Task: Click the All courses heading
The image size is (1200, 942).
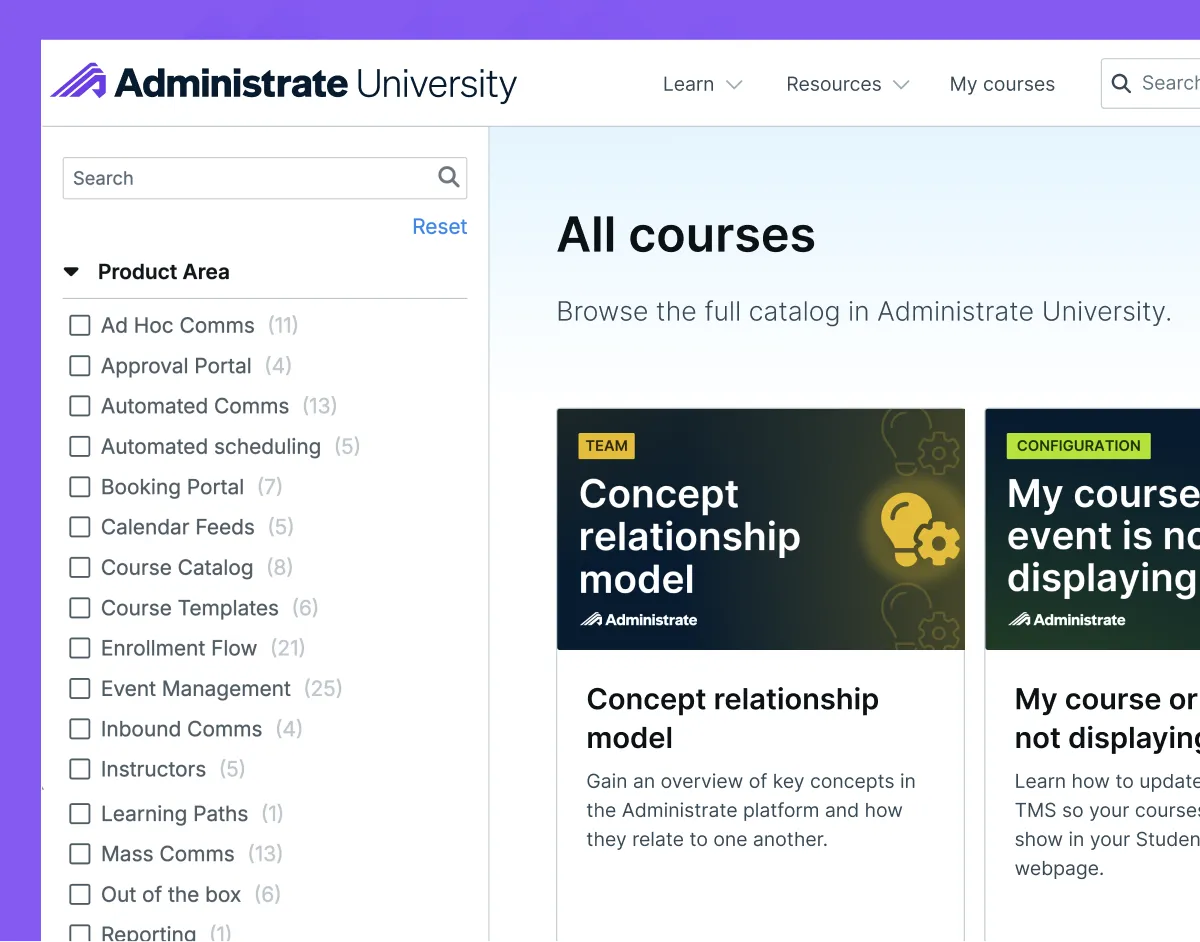Action: 686,235
